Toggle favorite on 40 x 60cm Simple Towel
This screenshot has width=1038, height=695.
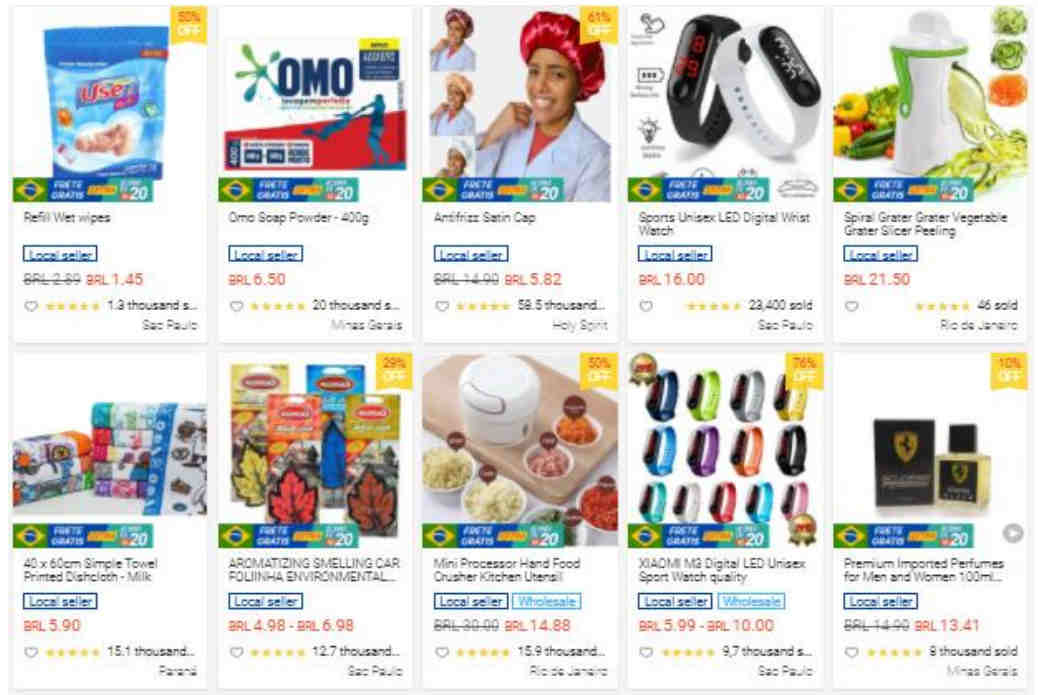(x=30, y=652)
